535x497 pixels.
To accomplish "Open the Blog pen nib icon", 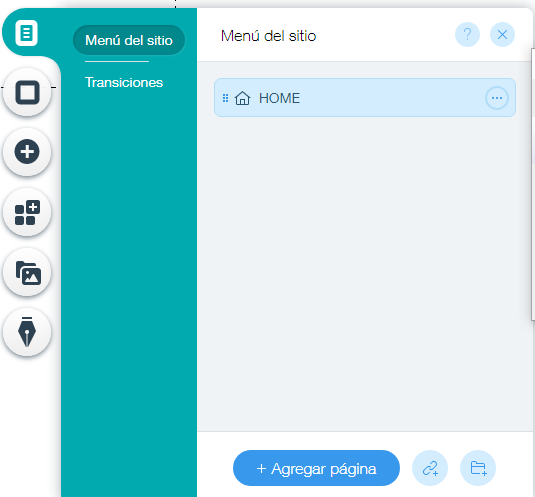I will pyautogui.click(x=27, y=332).
